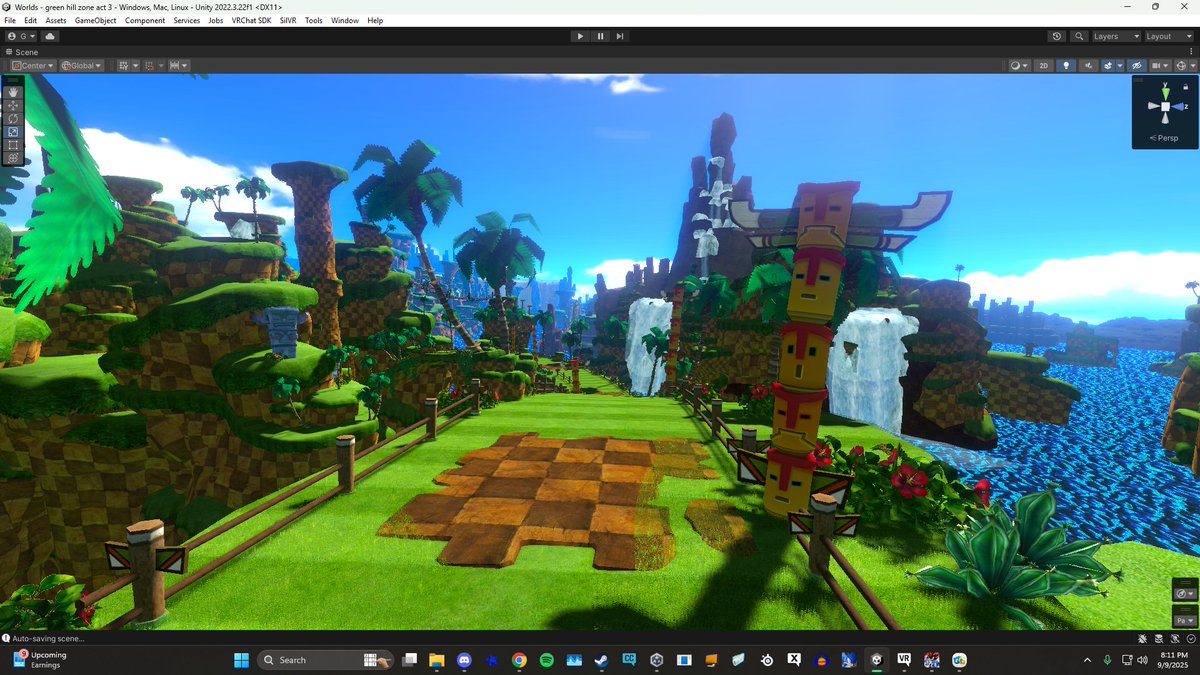This screenshot has width=1200, height=675.
Task: Click the Windows Start button
Action: click(x=241, y=660)
